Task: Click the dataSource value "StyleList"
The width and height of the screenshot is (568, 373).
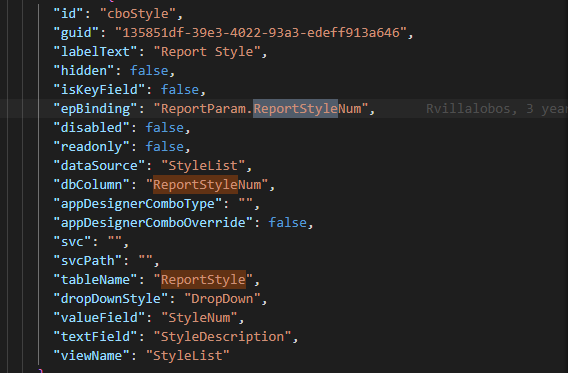Action: pos(203,166)
